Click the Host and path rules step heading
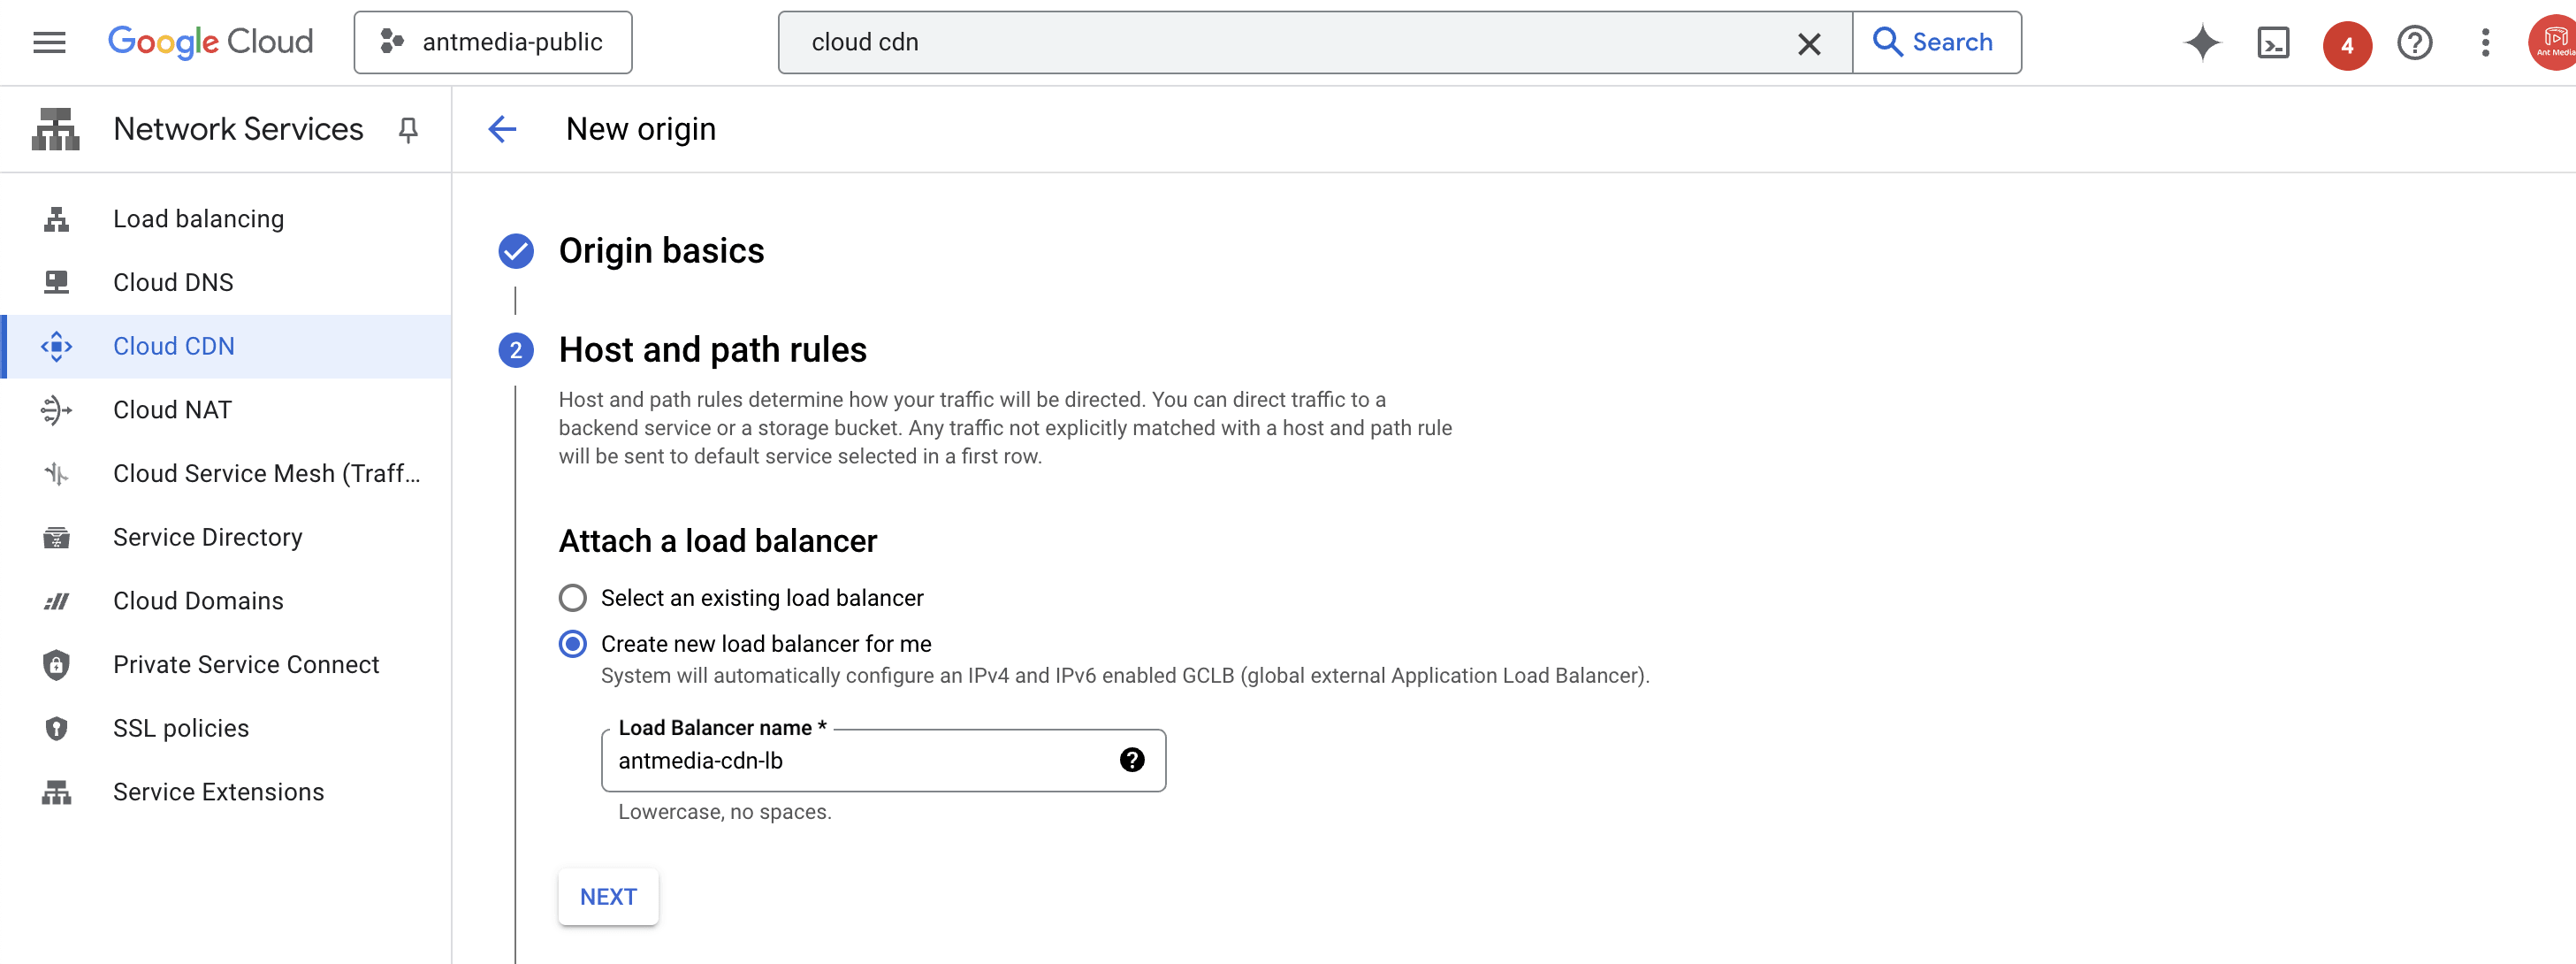The height and width of the screenshot is (964, 2576). point(712,350)
